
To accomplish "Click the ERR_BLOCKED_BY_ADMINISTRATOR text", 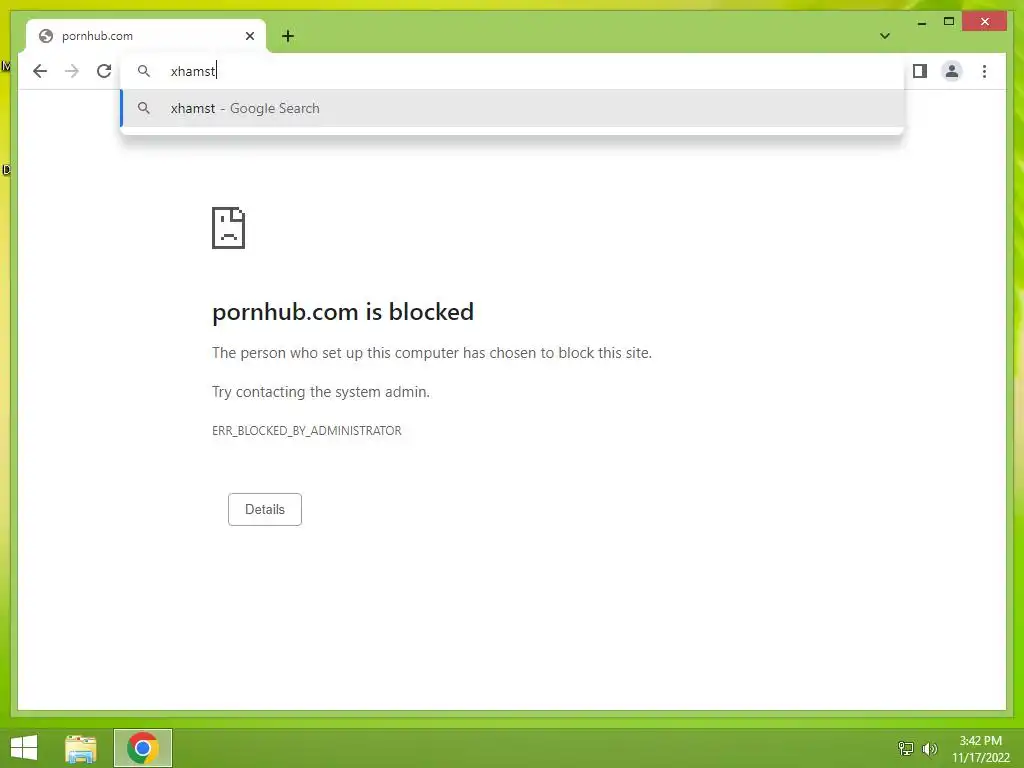I will coord(307,431).
